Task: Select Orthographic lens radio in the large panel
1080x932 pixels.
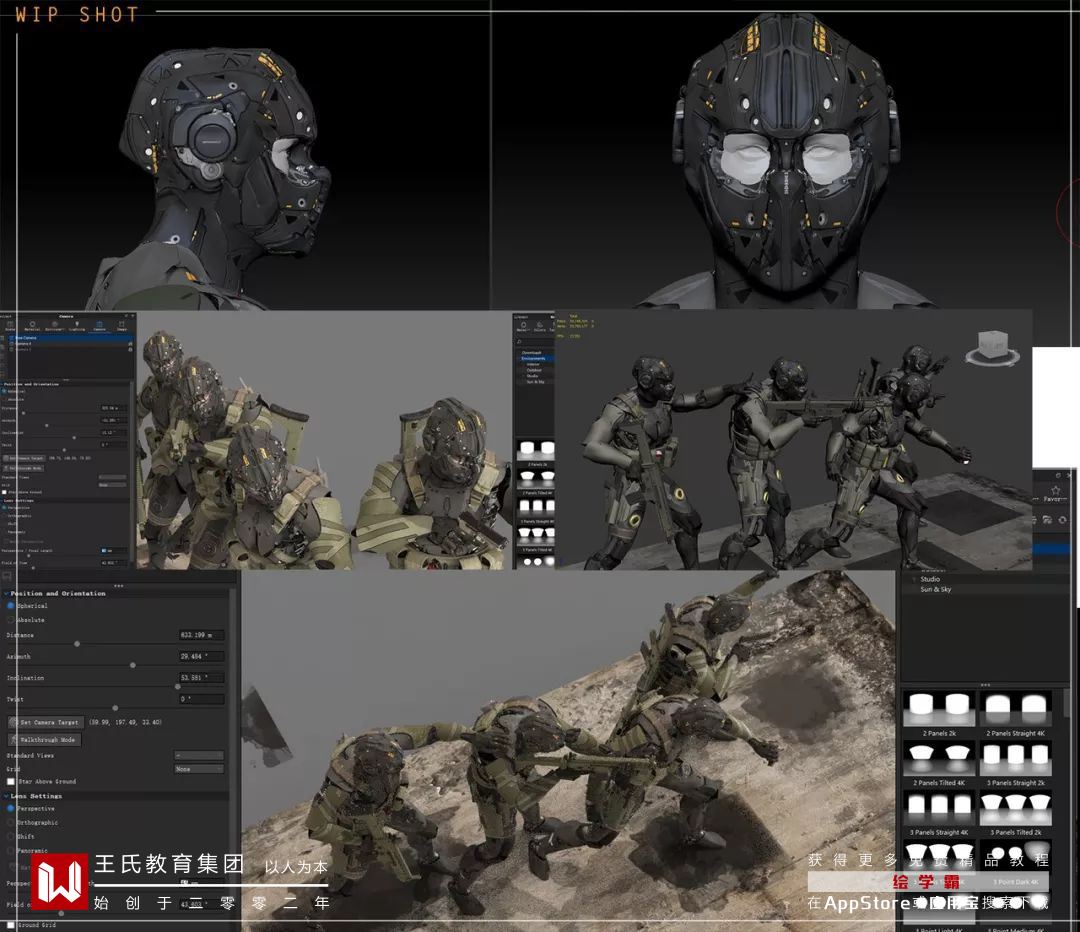Action: click(10, 822)
